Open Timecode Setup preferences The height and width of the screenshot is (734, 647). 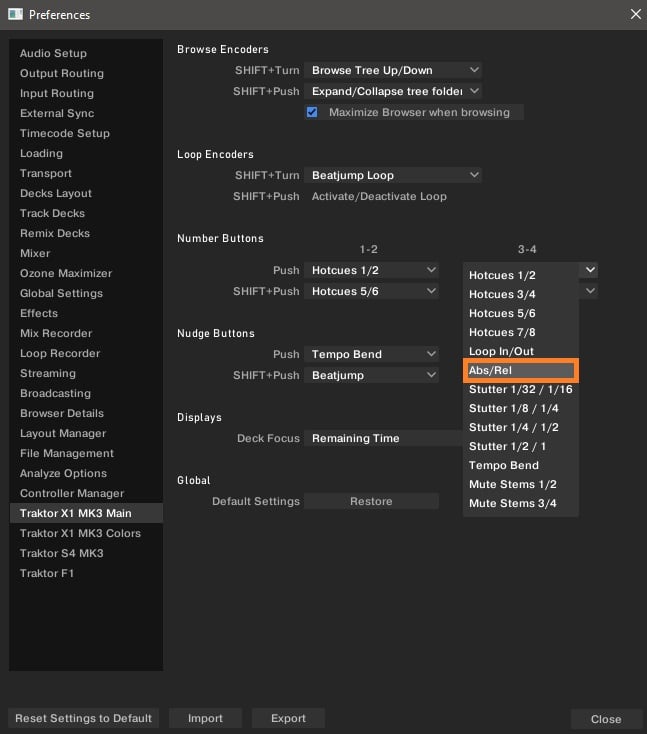point(86,133)
